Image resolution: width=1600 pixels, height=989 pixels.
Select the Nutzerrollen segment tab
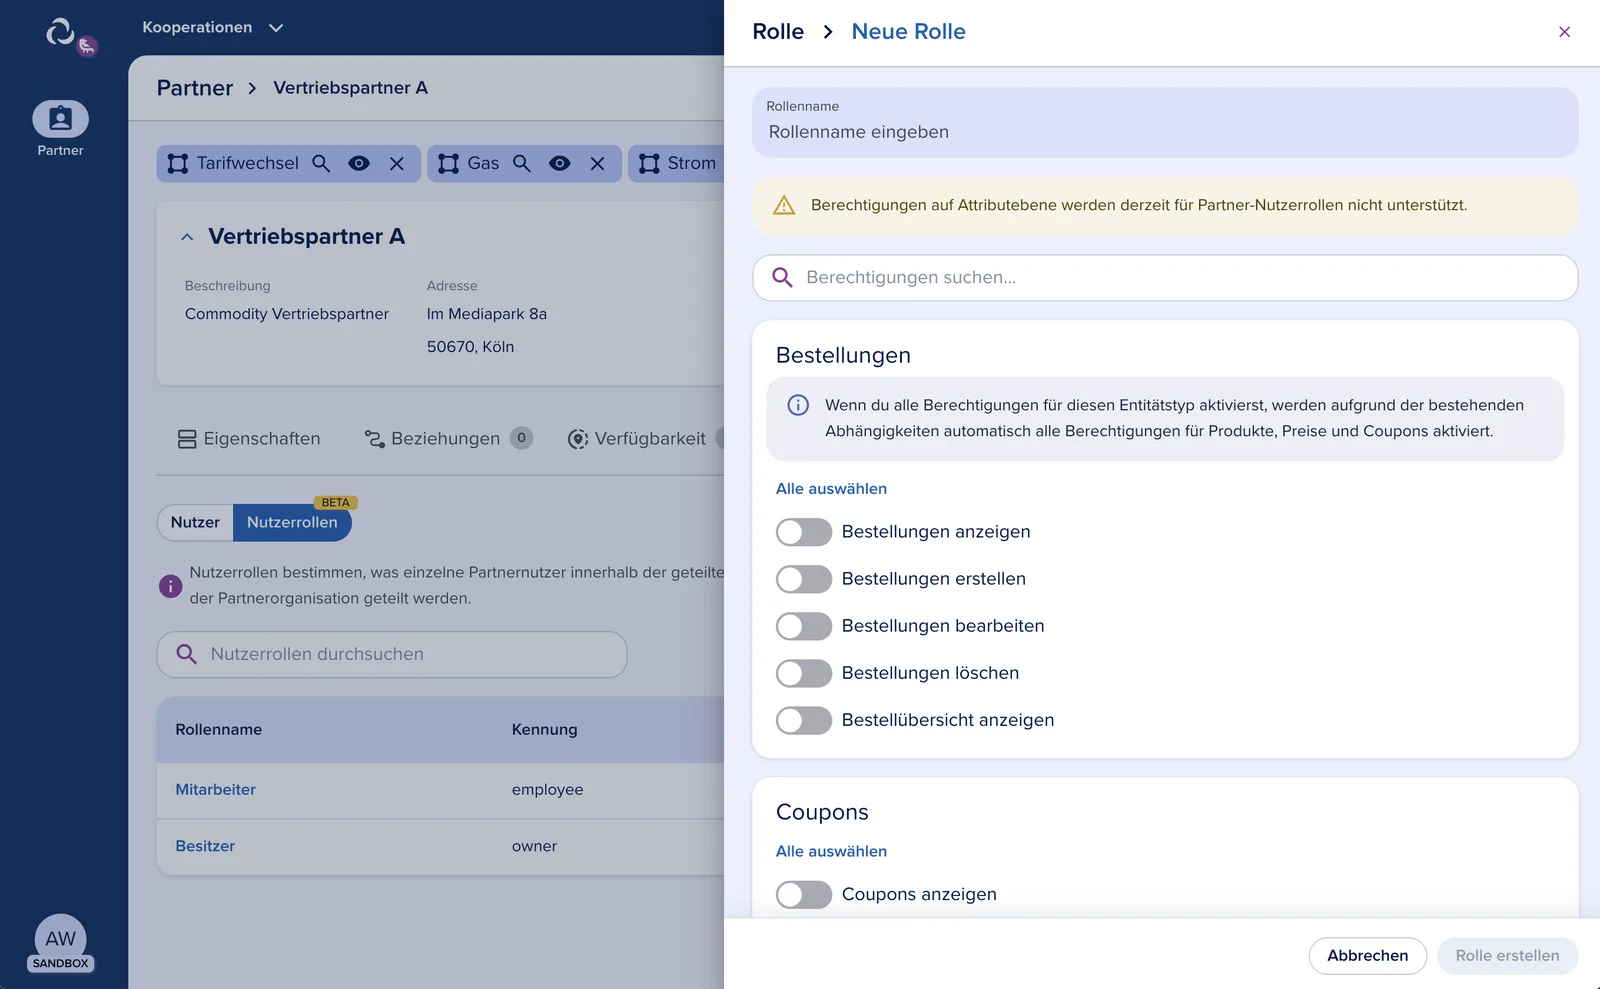click(x=292, y=522)
